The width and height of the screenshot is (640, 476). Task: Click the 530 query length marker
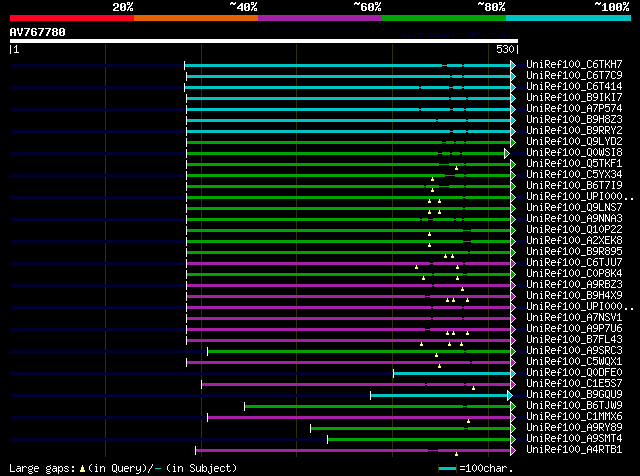505,49
